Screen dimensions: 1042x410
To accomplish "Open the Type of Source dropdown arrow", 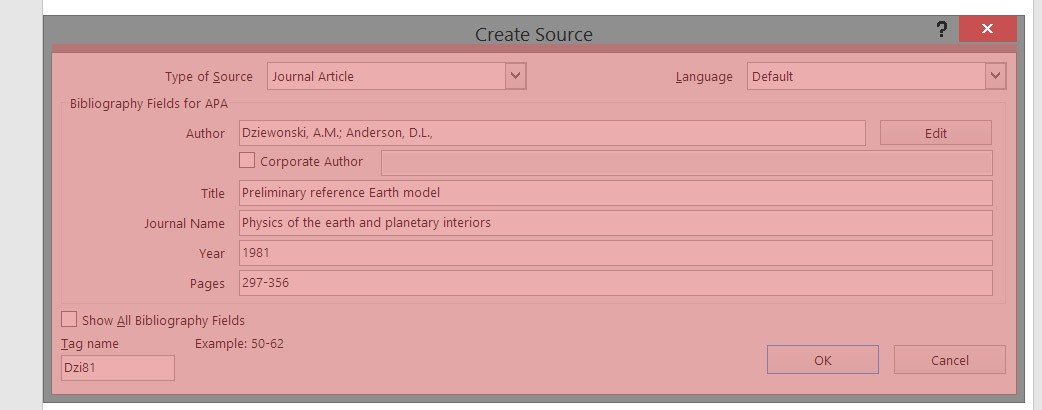I will pos(516,76).
